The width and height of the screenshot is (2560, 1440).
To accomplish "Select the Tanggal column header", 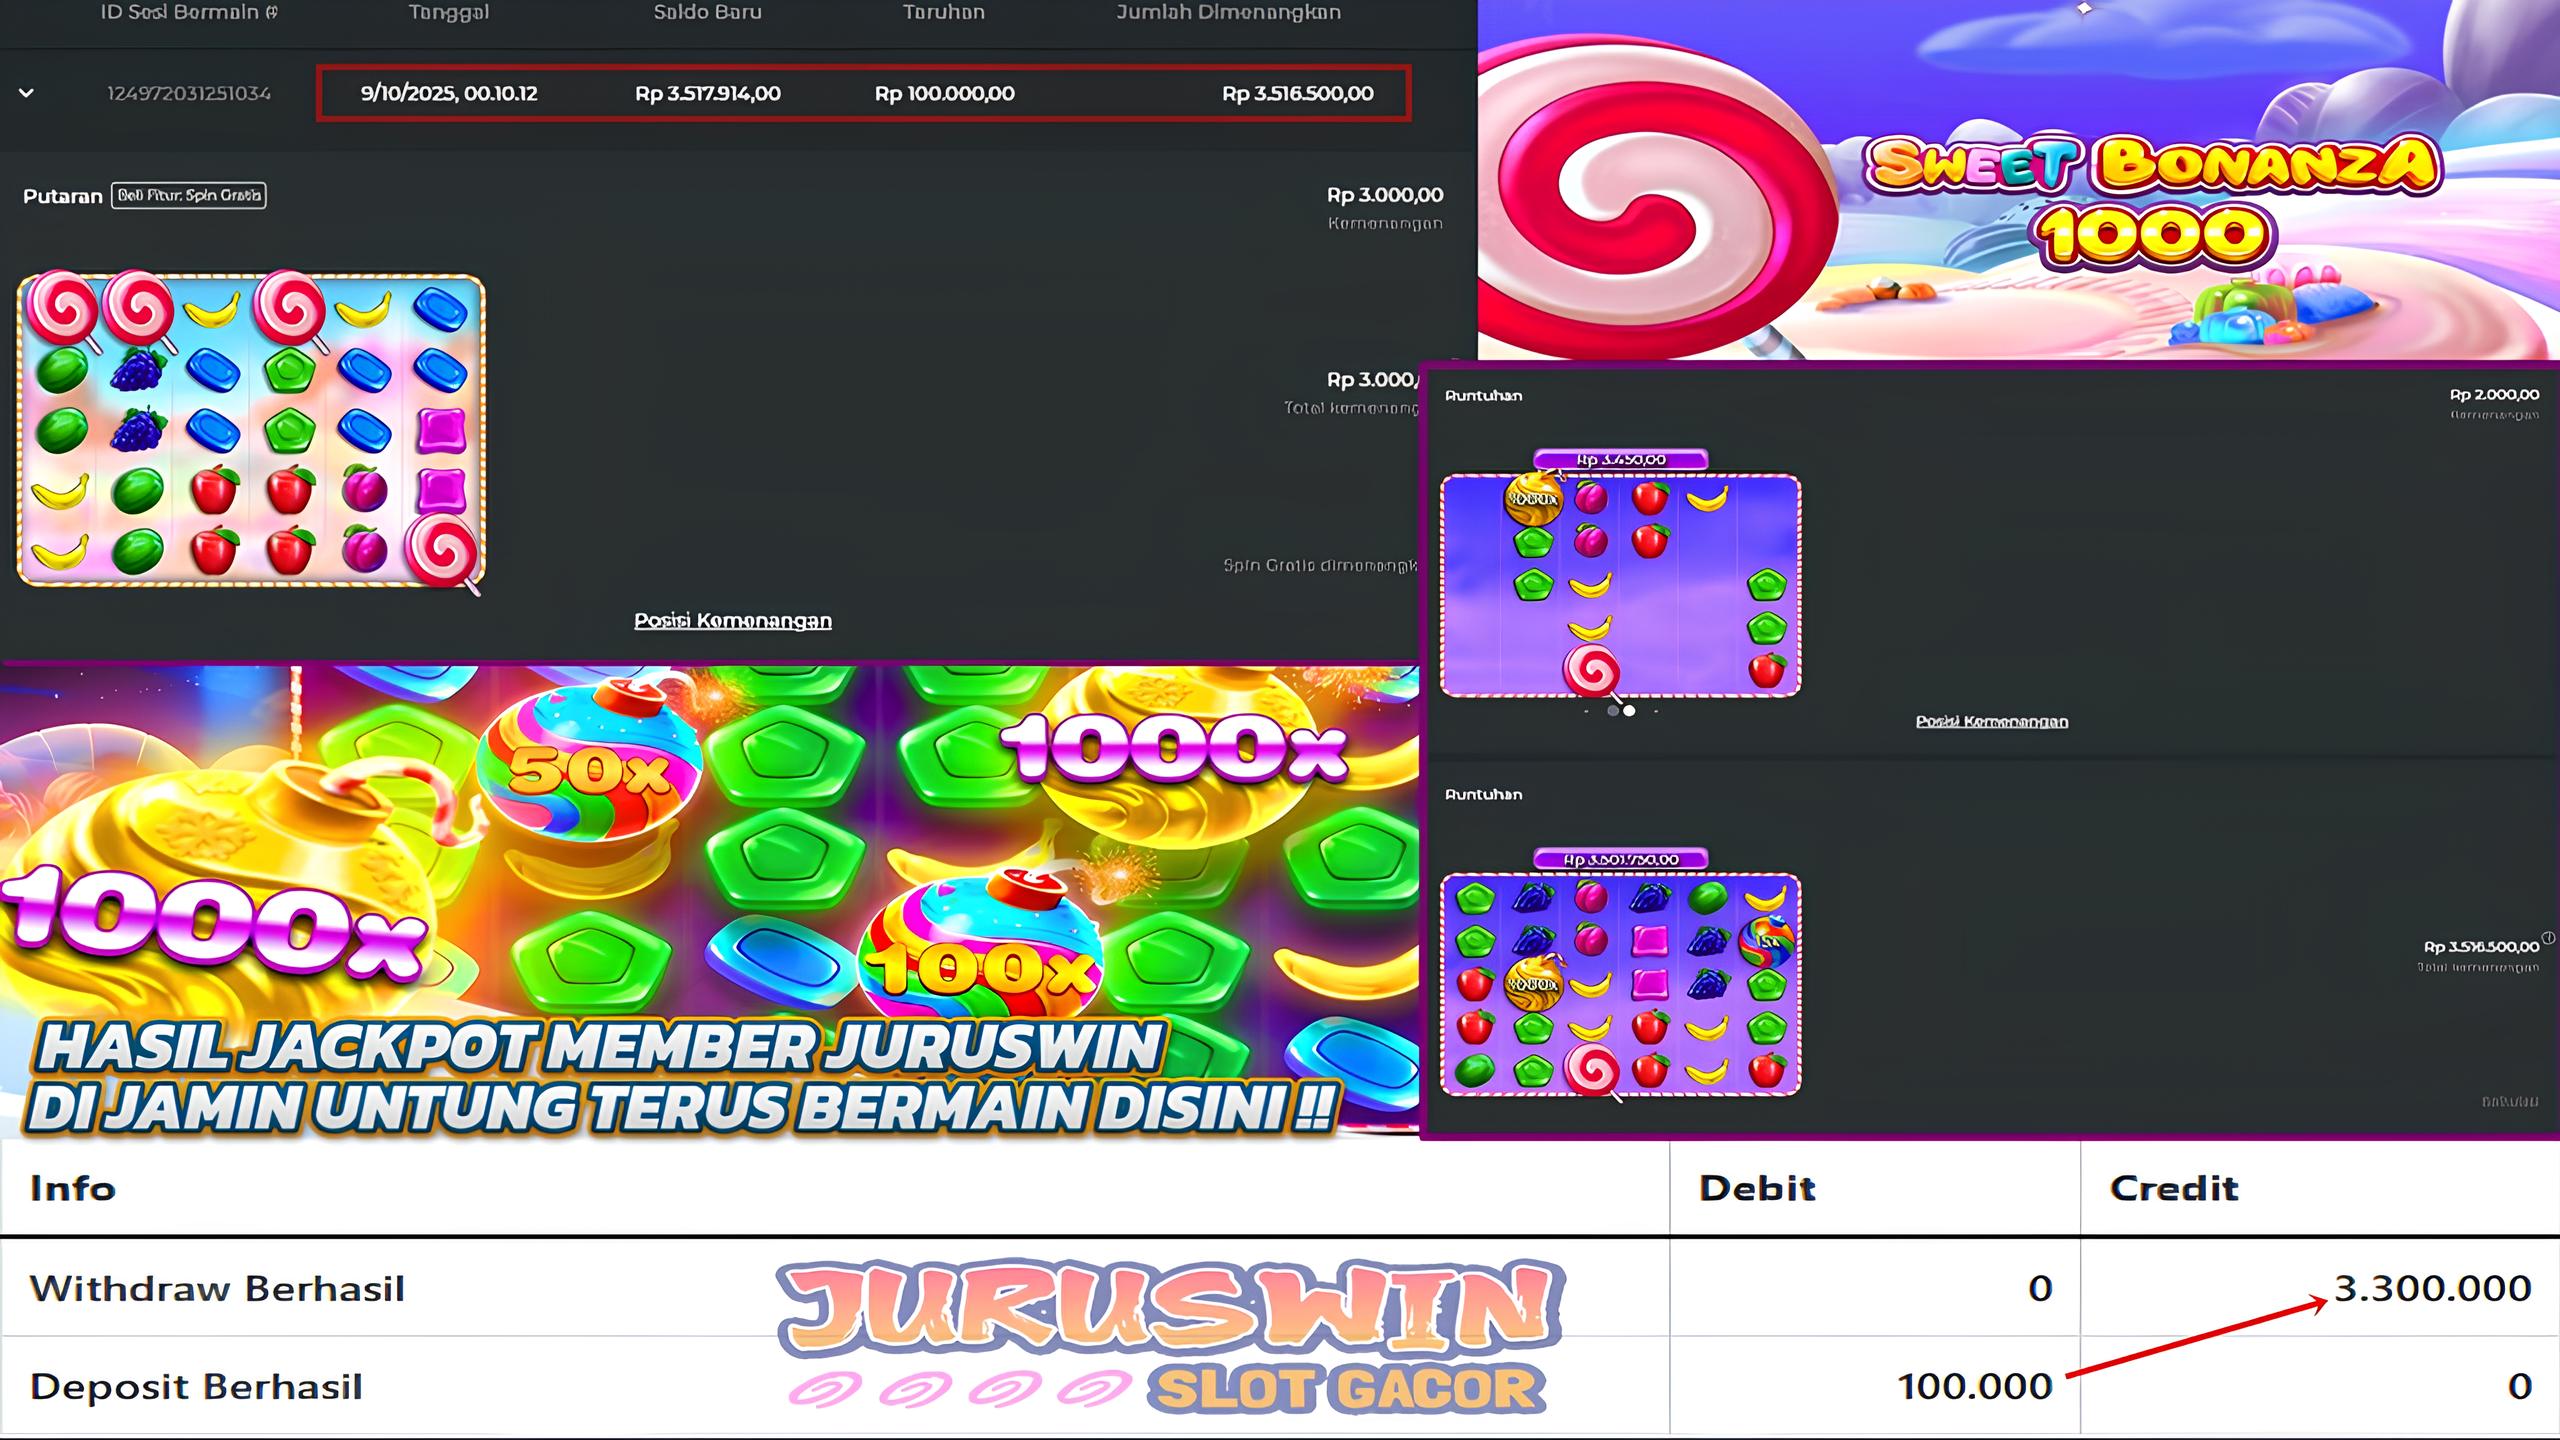I will [448, 12].
